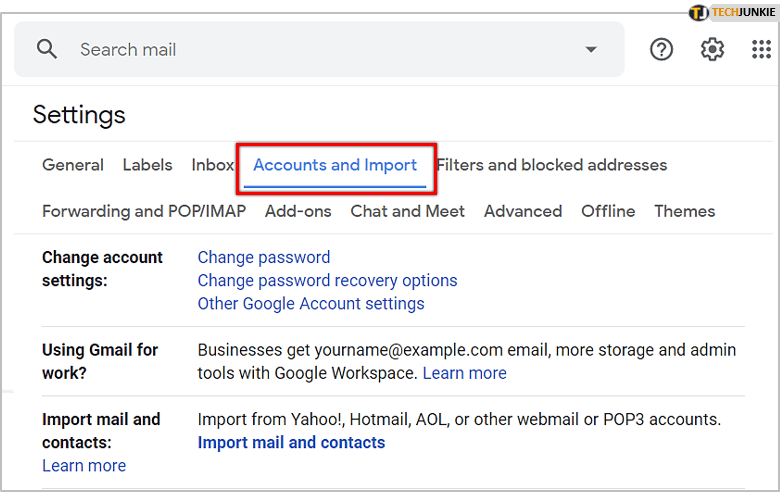Click the Change password link
The width and height of the screenshot is (783, 492).
point(264,257)
